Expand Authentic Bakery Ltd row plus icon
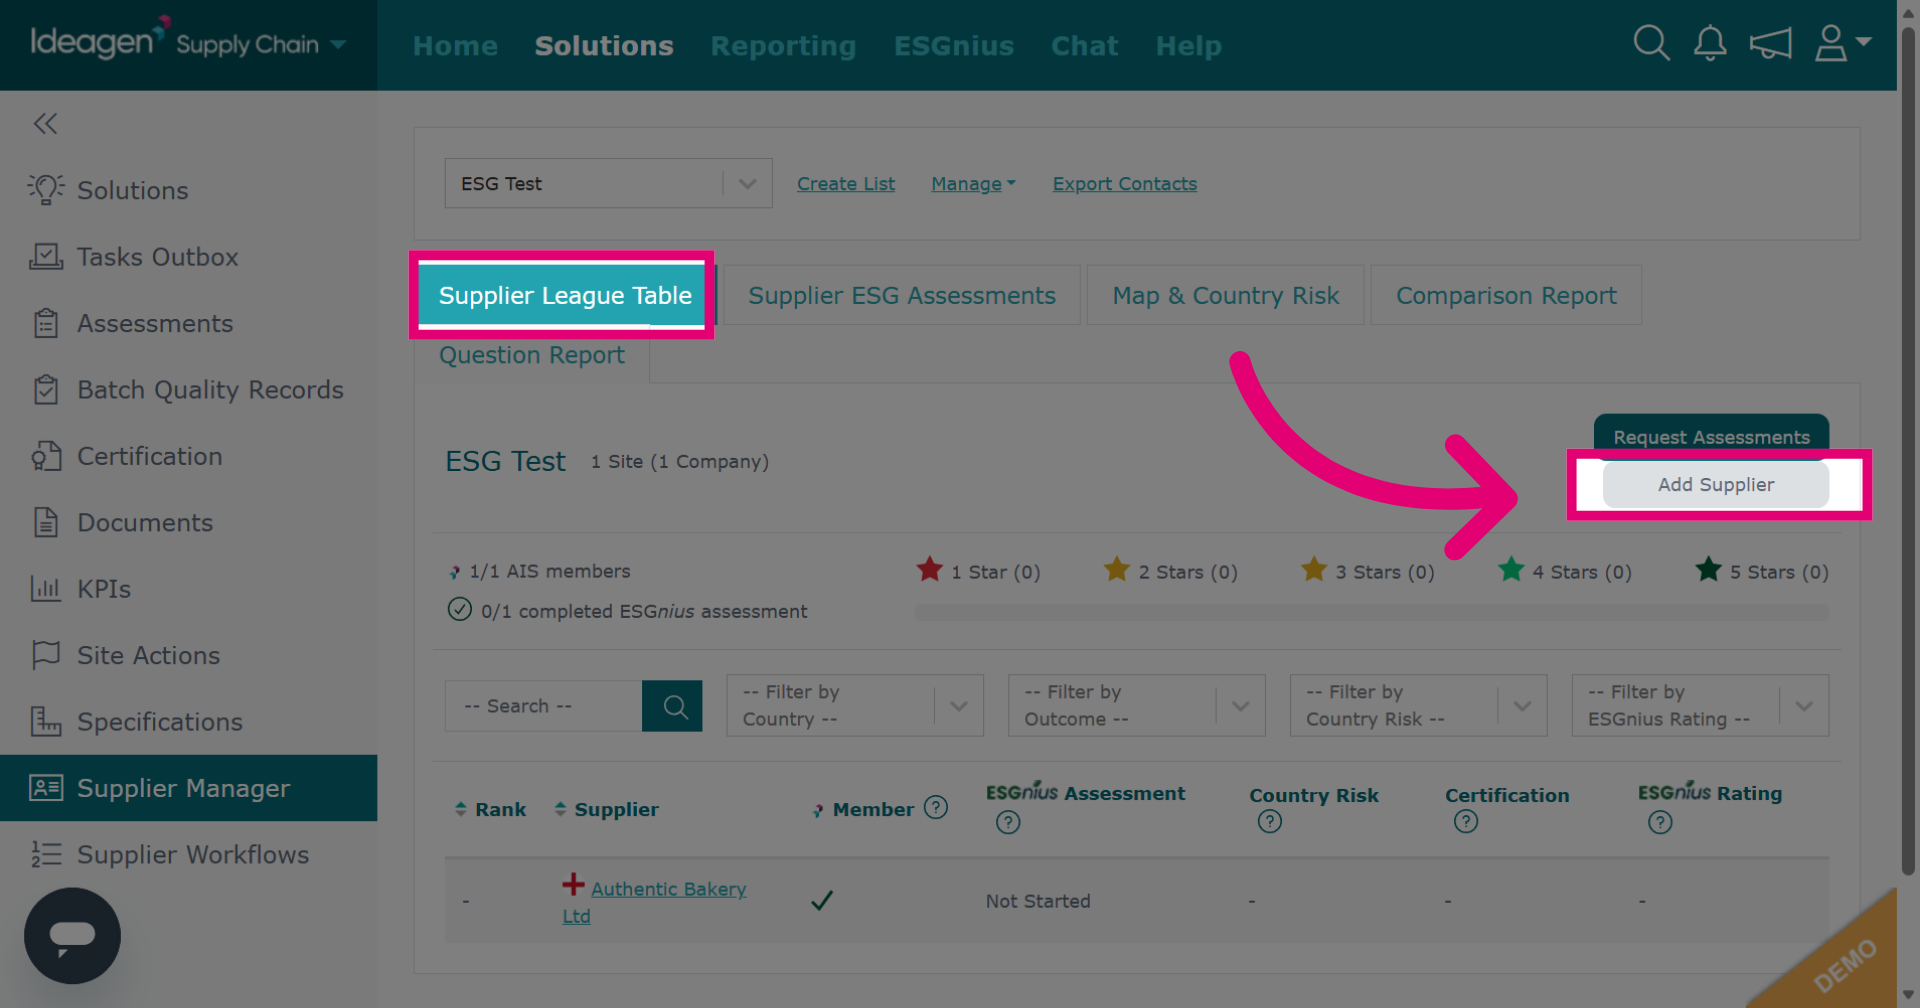Screen dimensions: 1920x1008 coord(573,884)
